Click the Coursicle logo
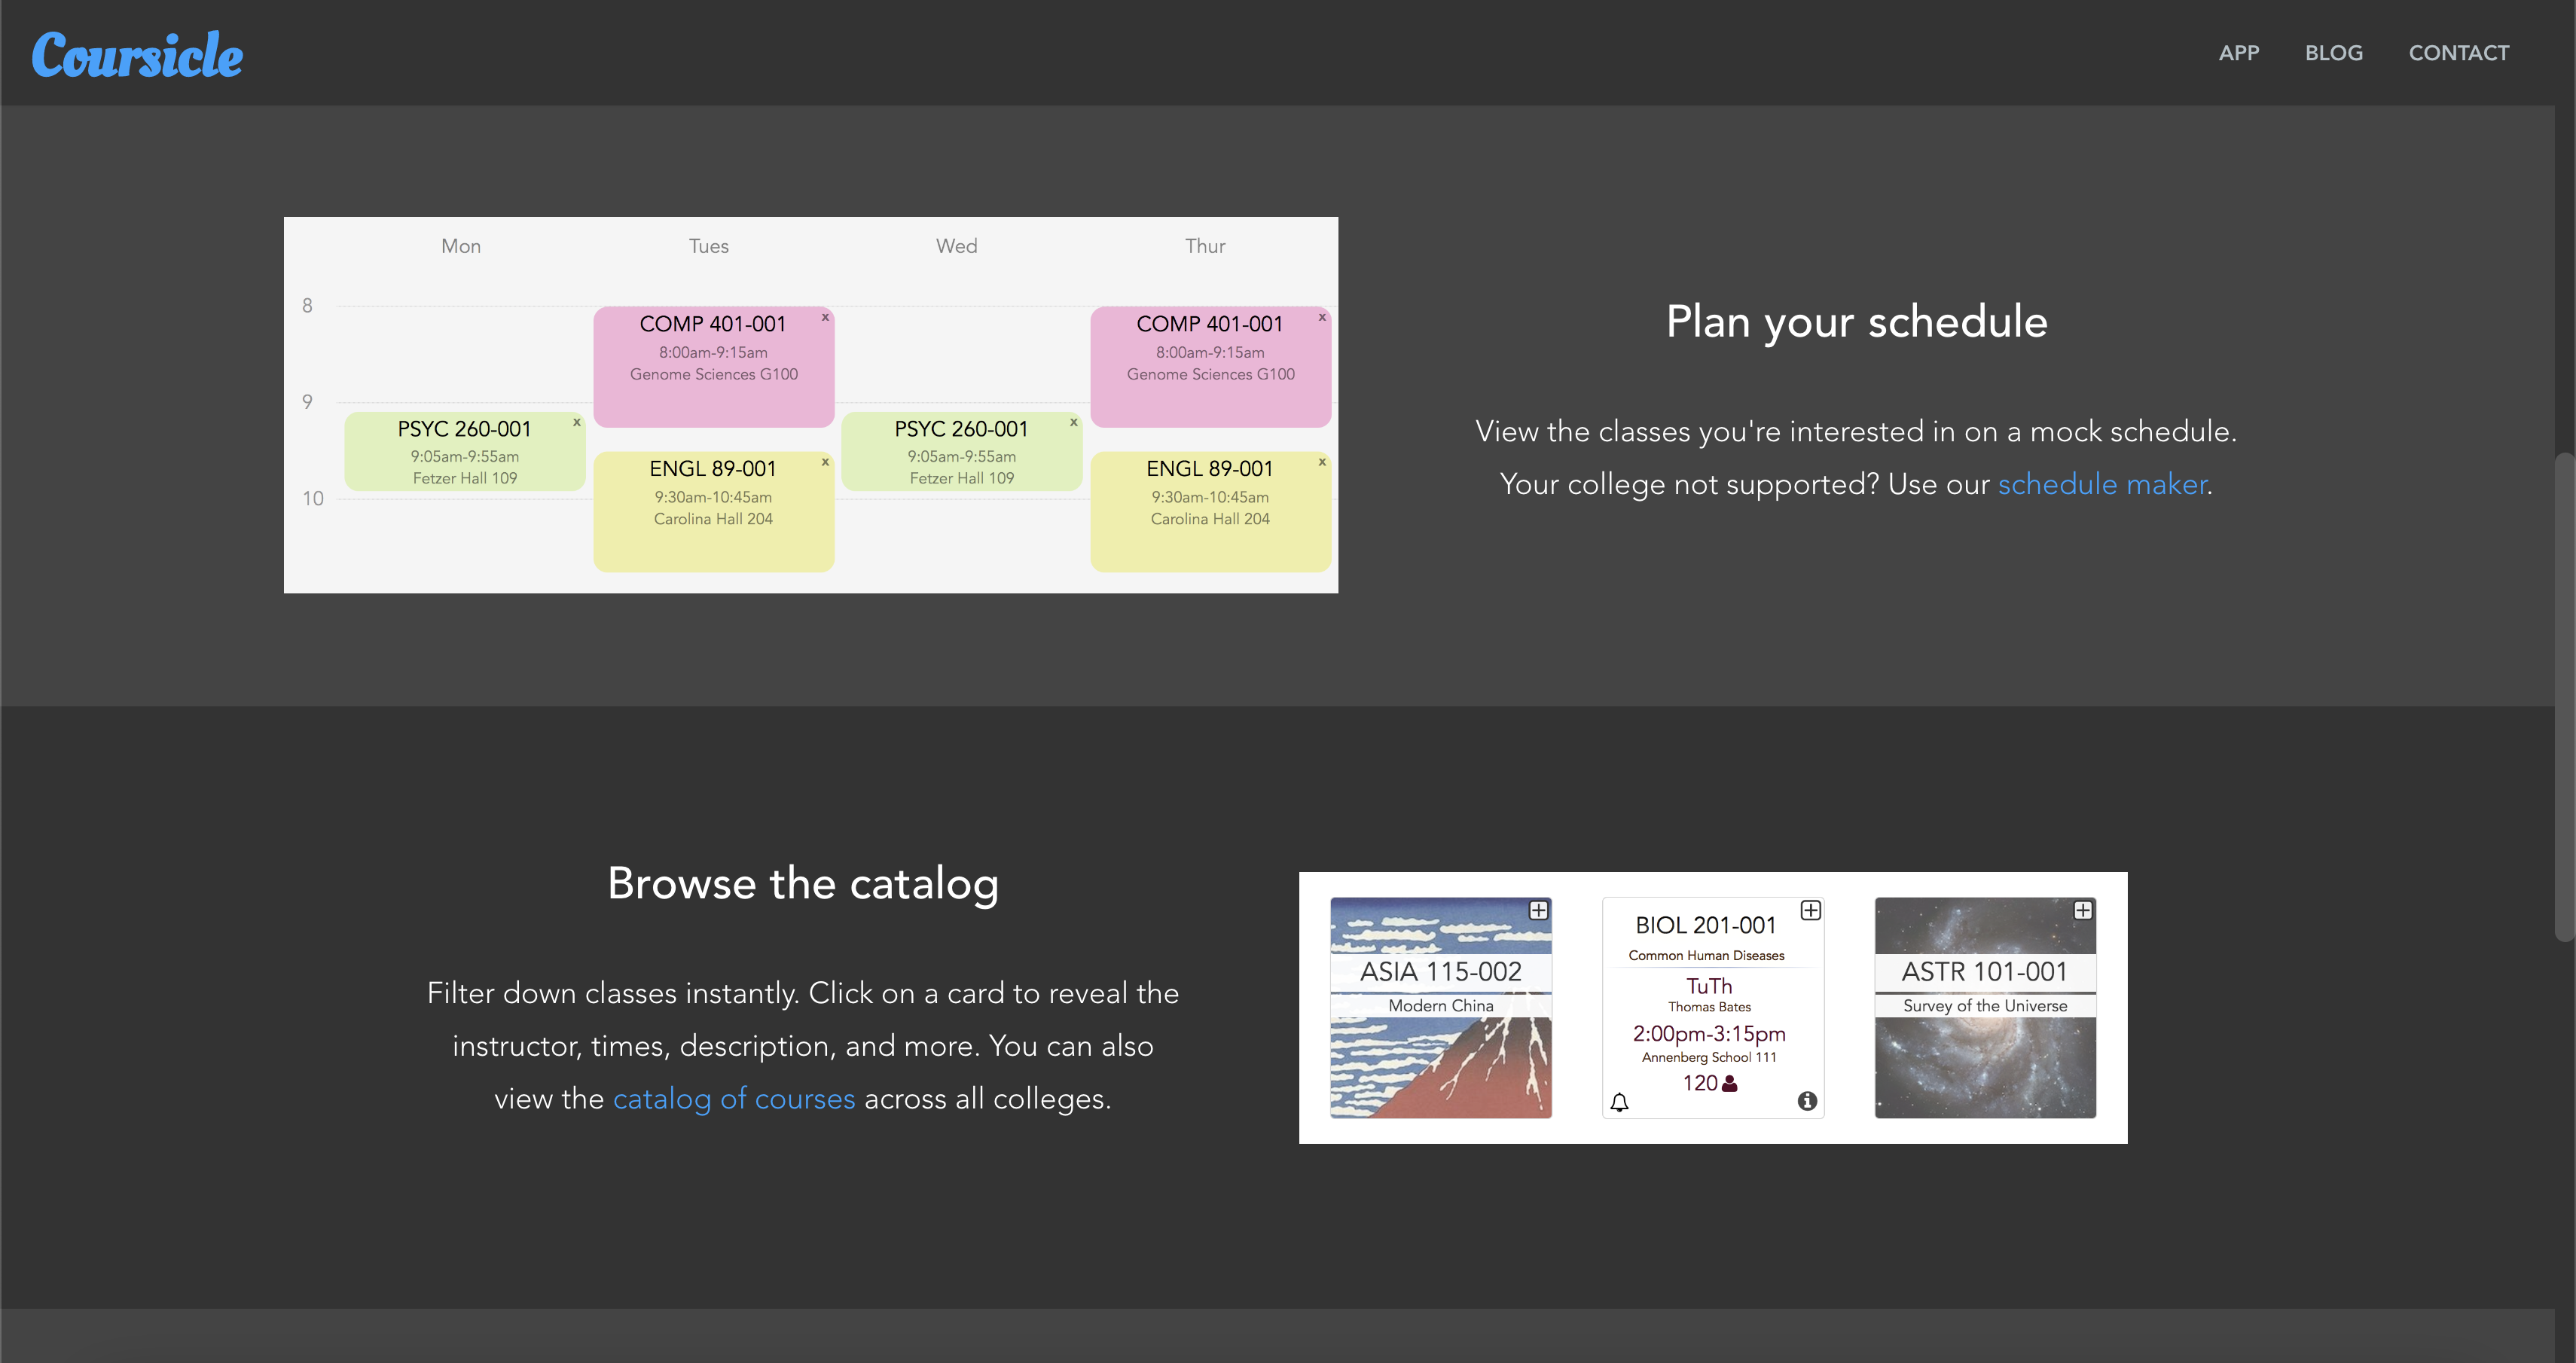 tap(137, 54)
